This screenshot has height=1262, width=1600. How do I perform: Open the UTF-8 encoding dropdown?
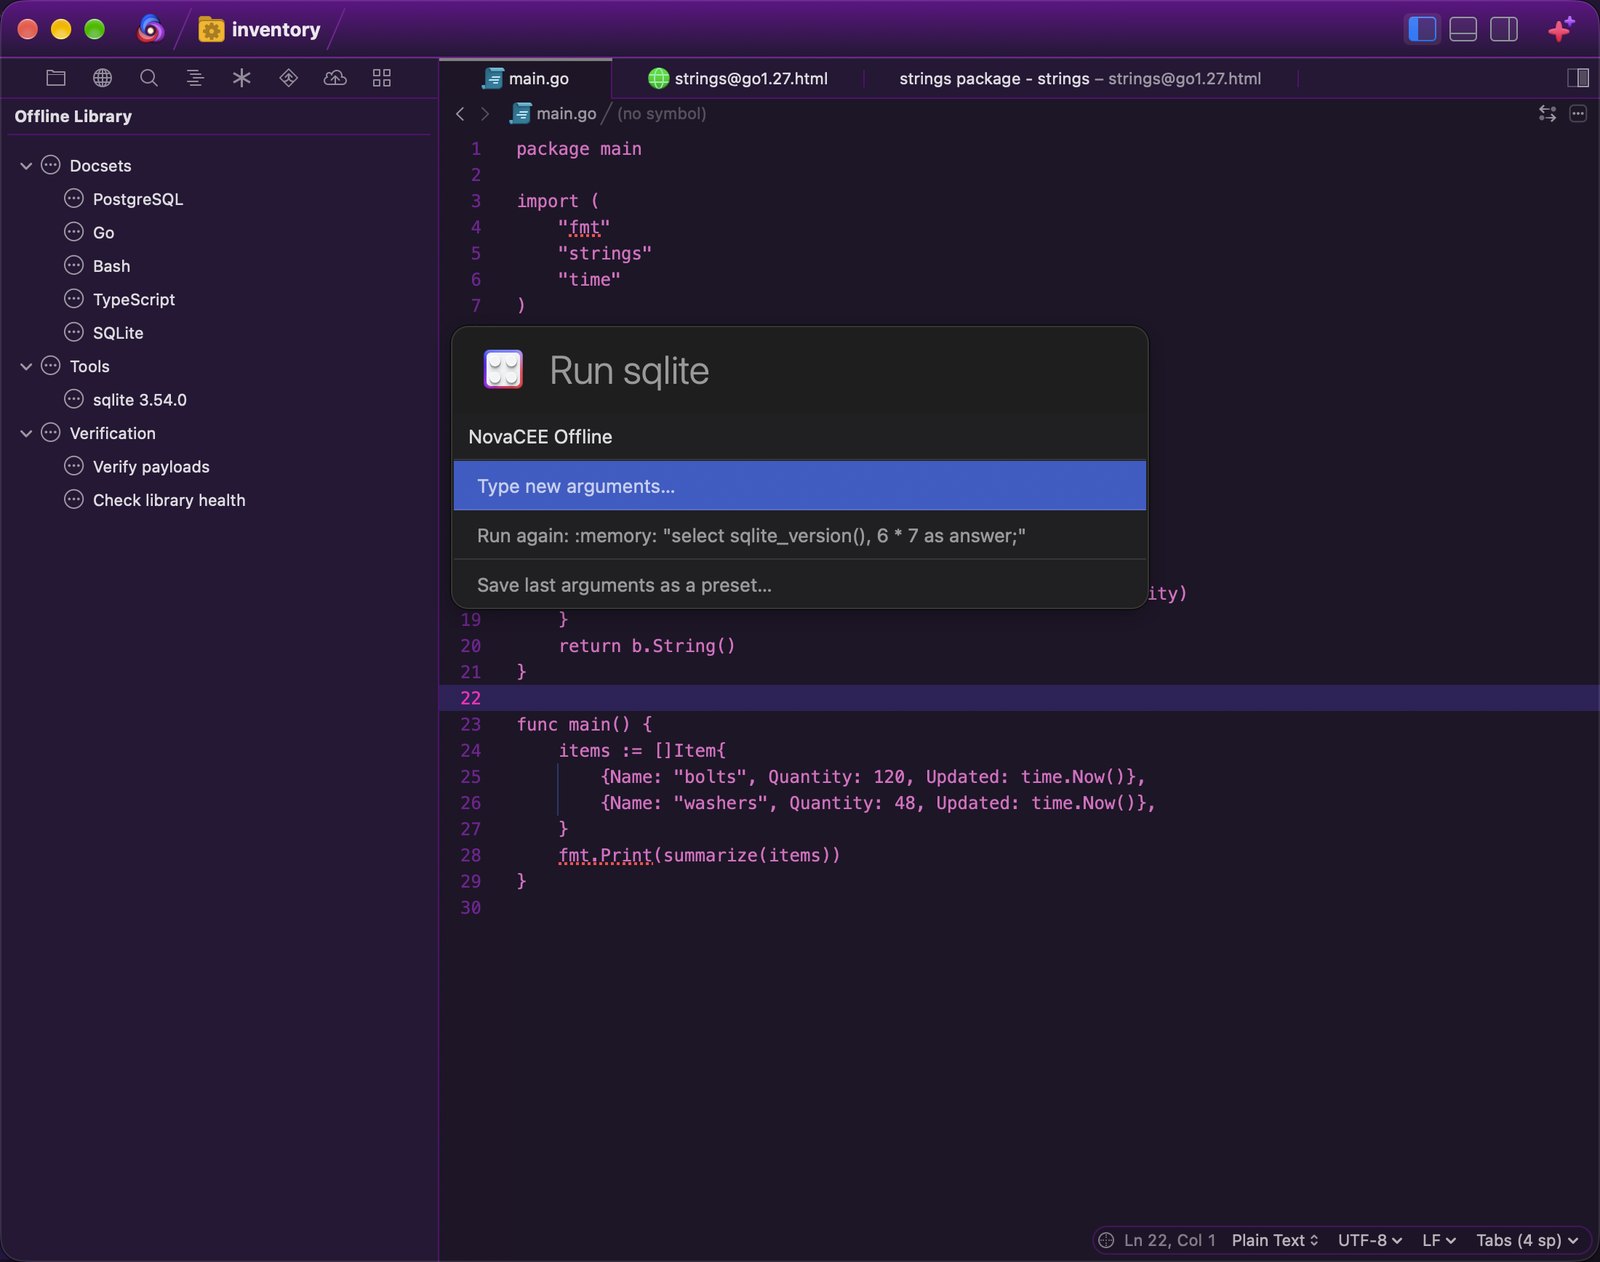pyautogui.click(x=1370, y=1240)
